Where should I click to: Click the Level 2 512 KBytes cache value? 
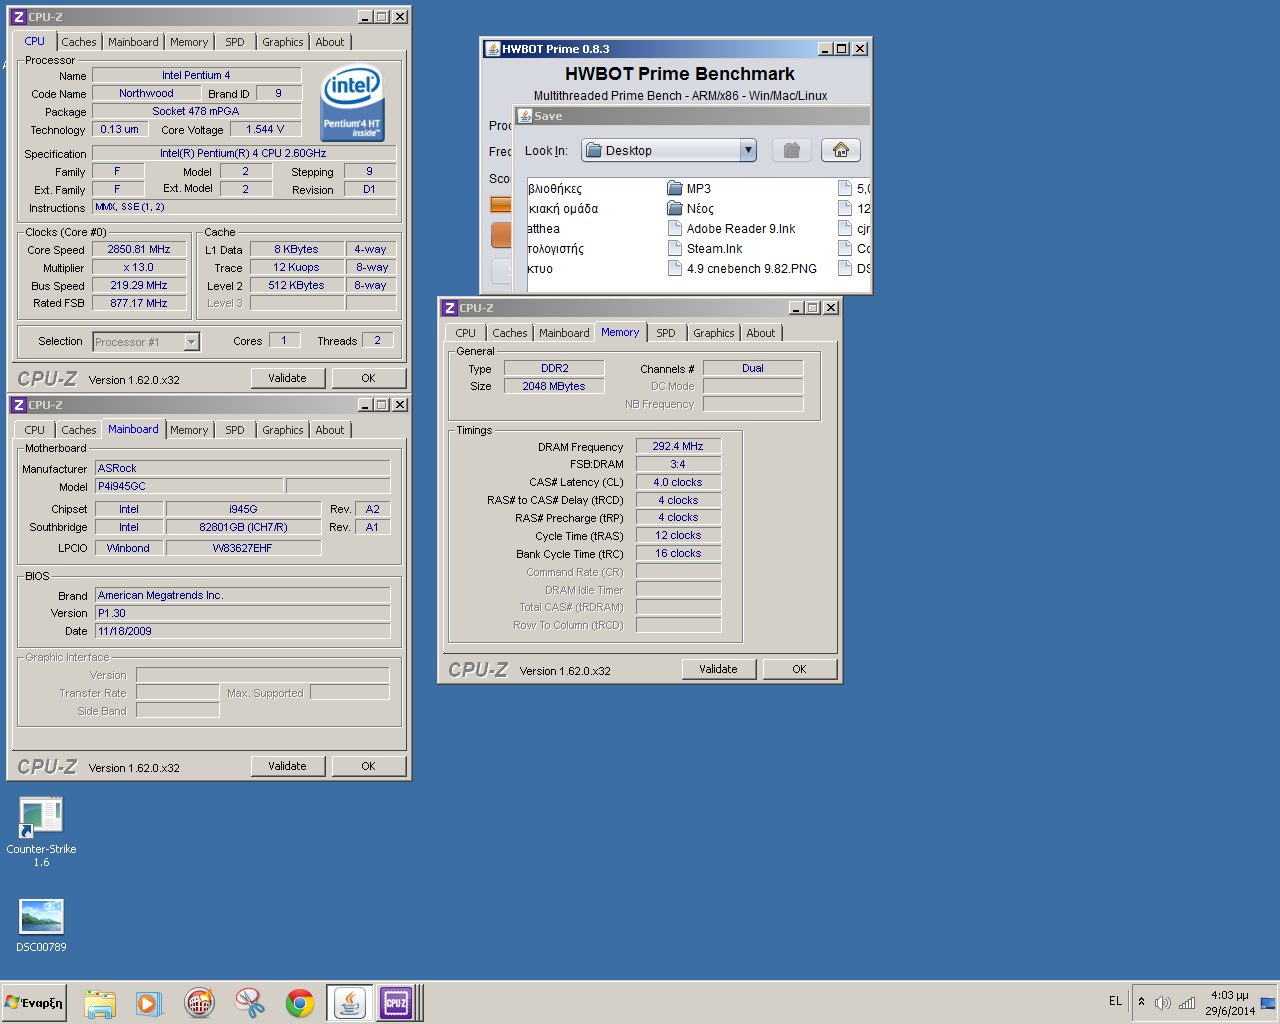[296, 285]
